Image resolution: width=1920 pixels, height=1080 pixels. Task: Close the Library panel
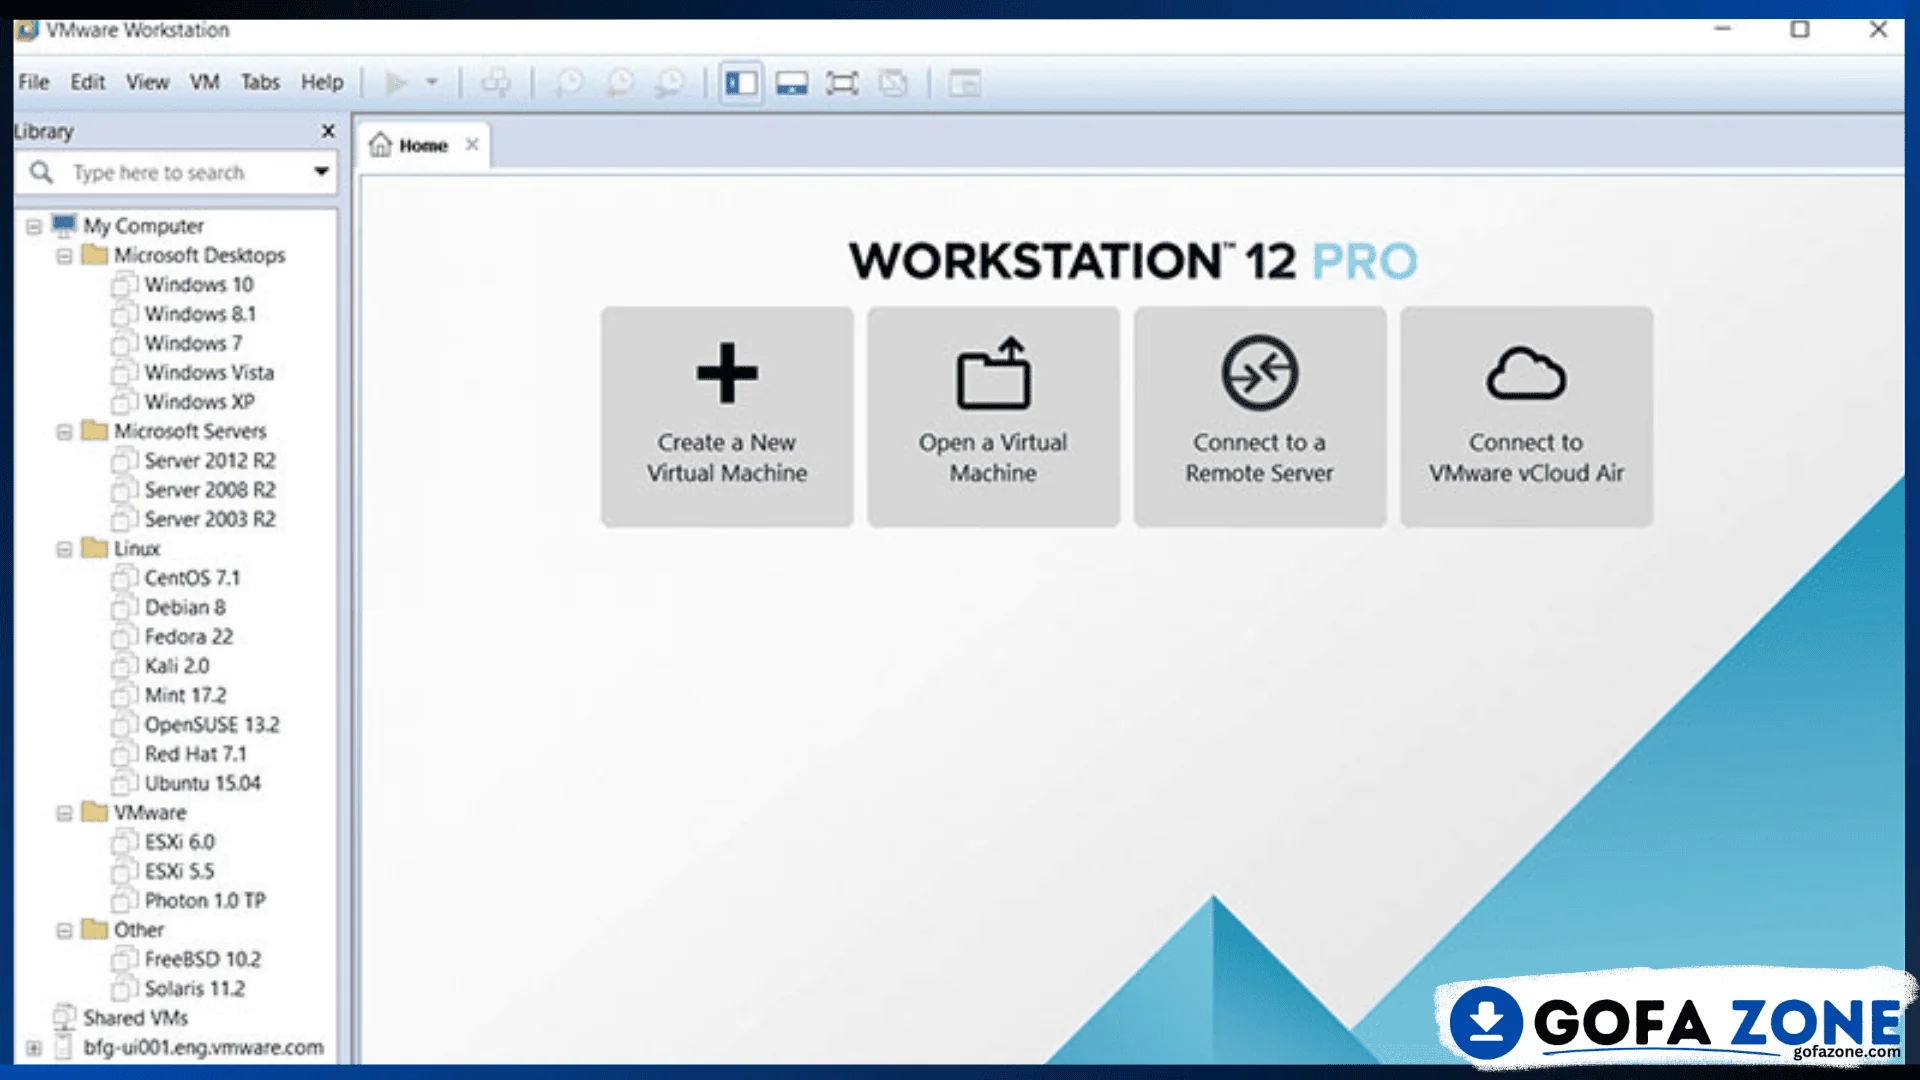click(x=328, y=131)
